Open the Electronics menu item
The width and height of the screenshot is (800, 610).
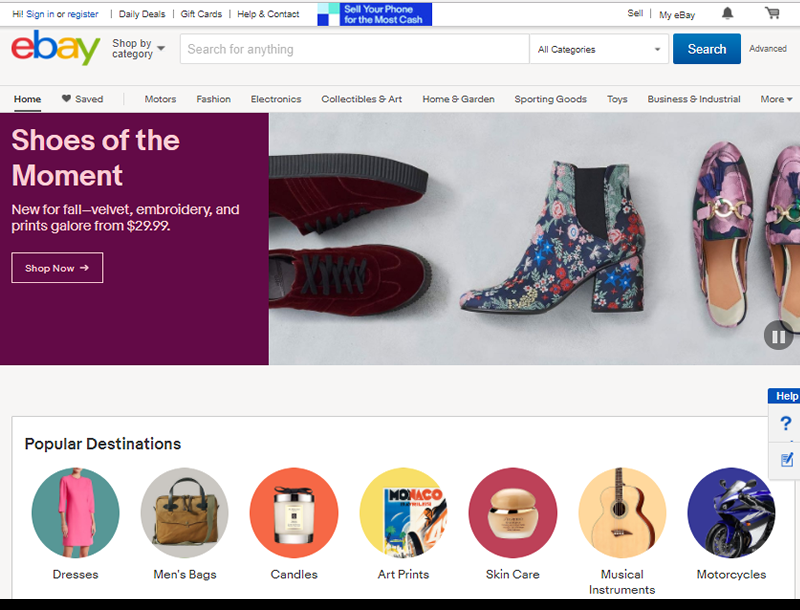[276, 99]
